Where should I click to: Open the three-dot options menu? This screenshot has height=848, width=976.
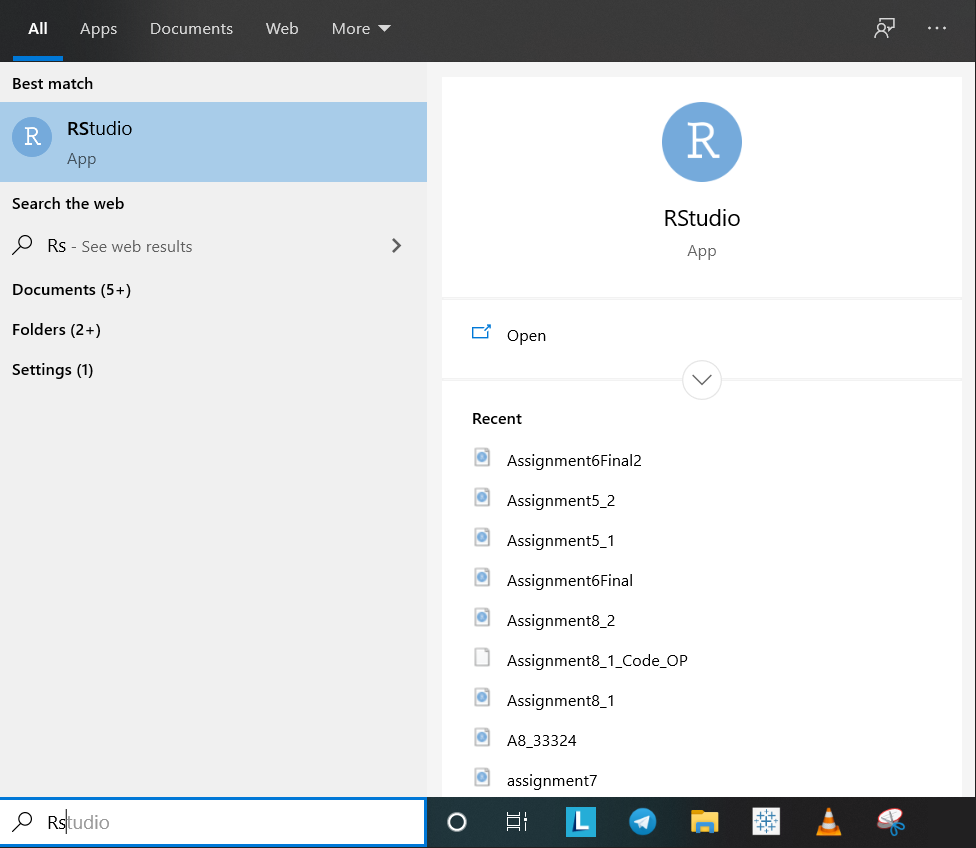pos(937,29)
